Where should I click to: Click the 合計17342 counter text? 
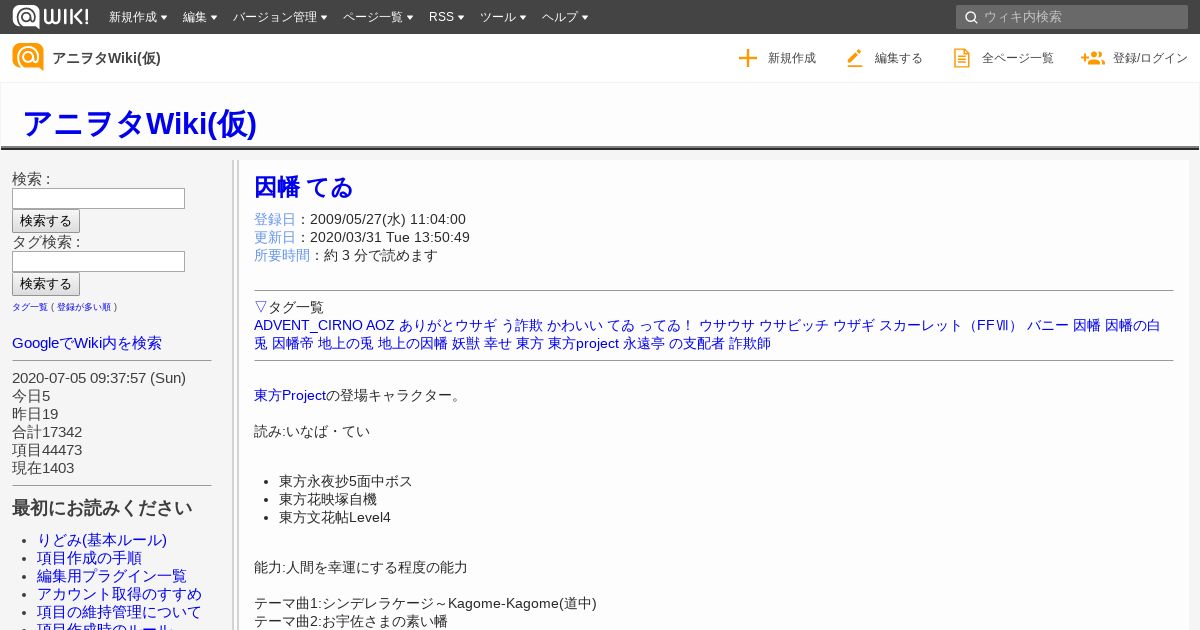pos(47,432)
